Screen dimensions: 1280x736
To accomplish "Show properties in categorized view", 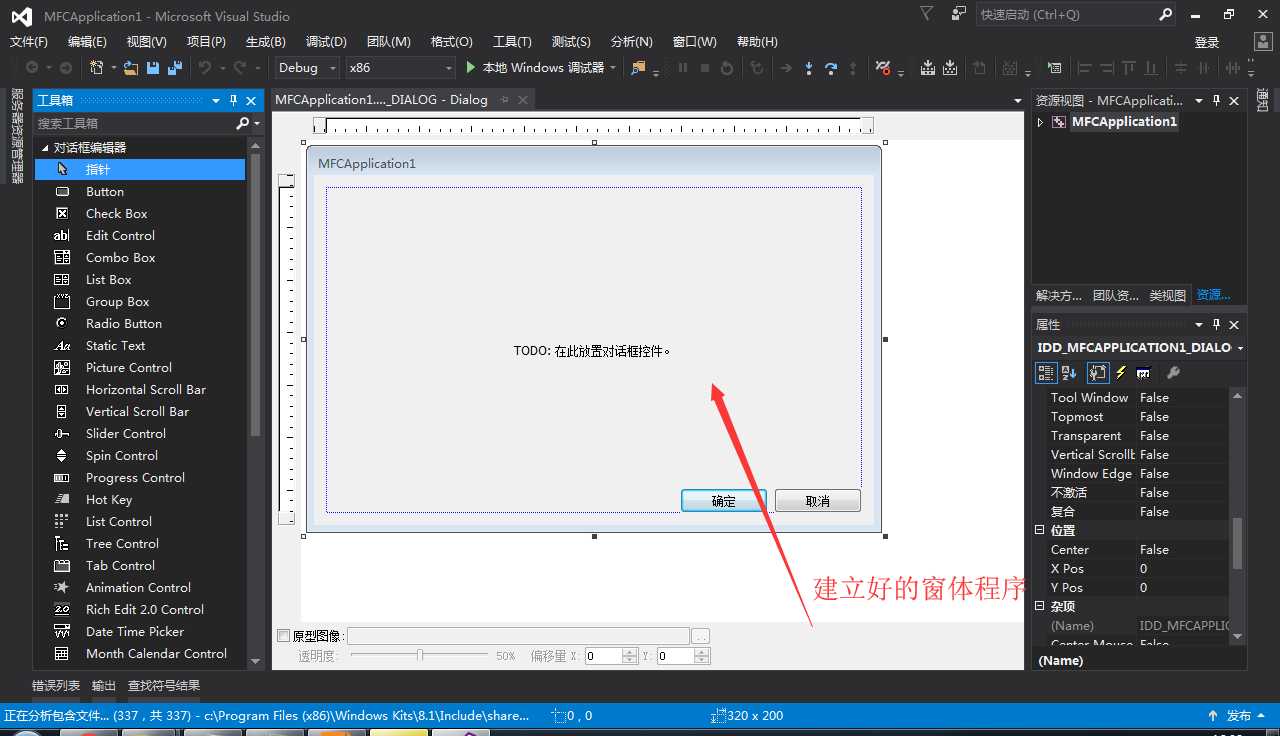I will coord(1046,373).
